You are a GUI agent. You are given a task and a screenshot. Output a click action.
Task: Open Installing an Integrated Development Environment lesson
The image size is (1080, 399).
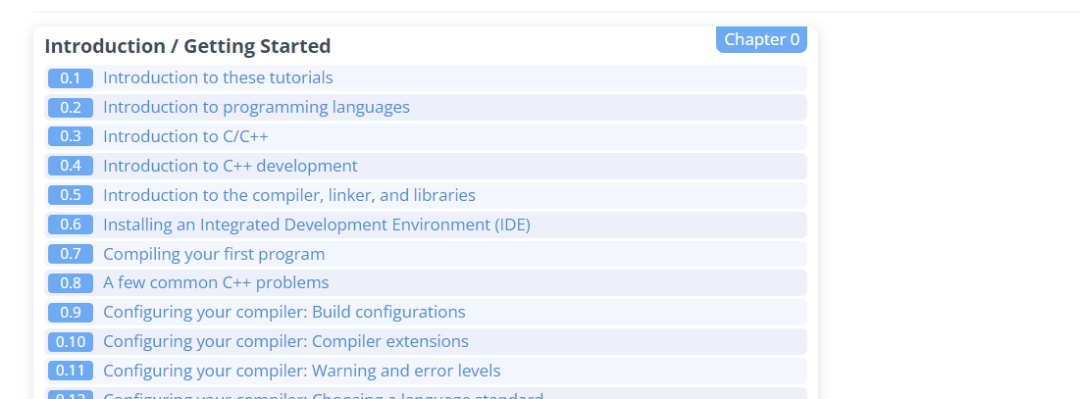tap(317, 225)
